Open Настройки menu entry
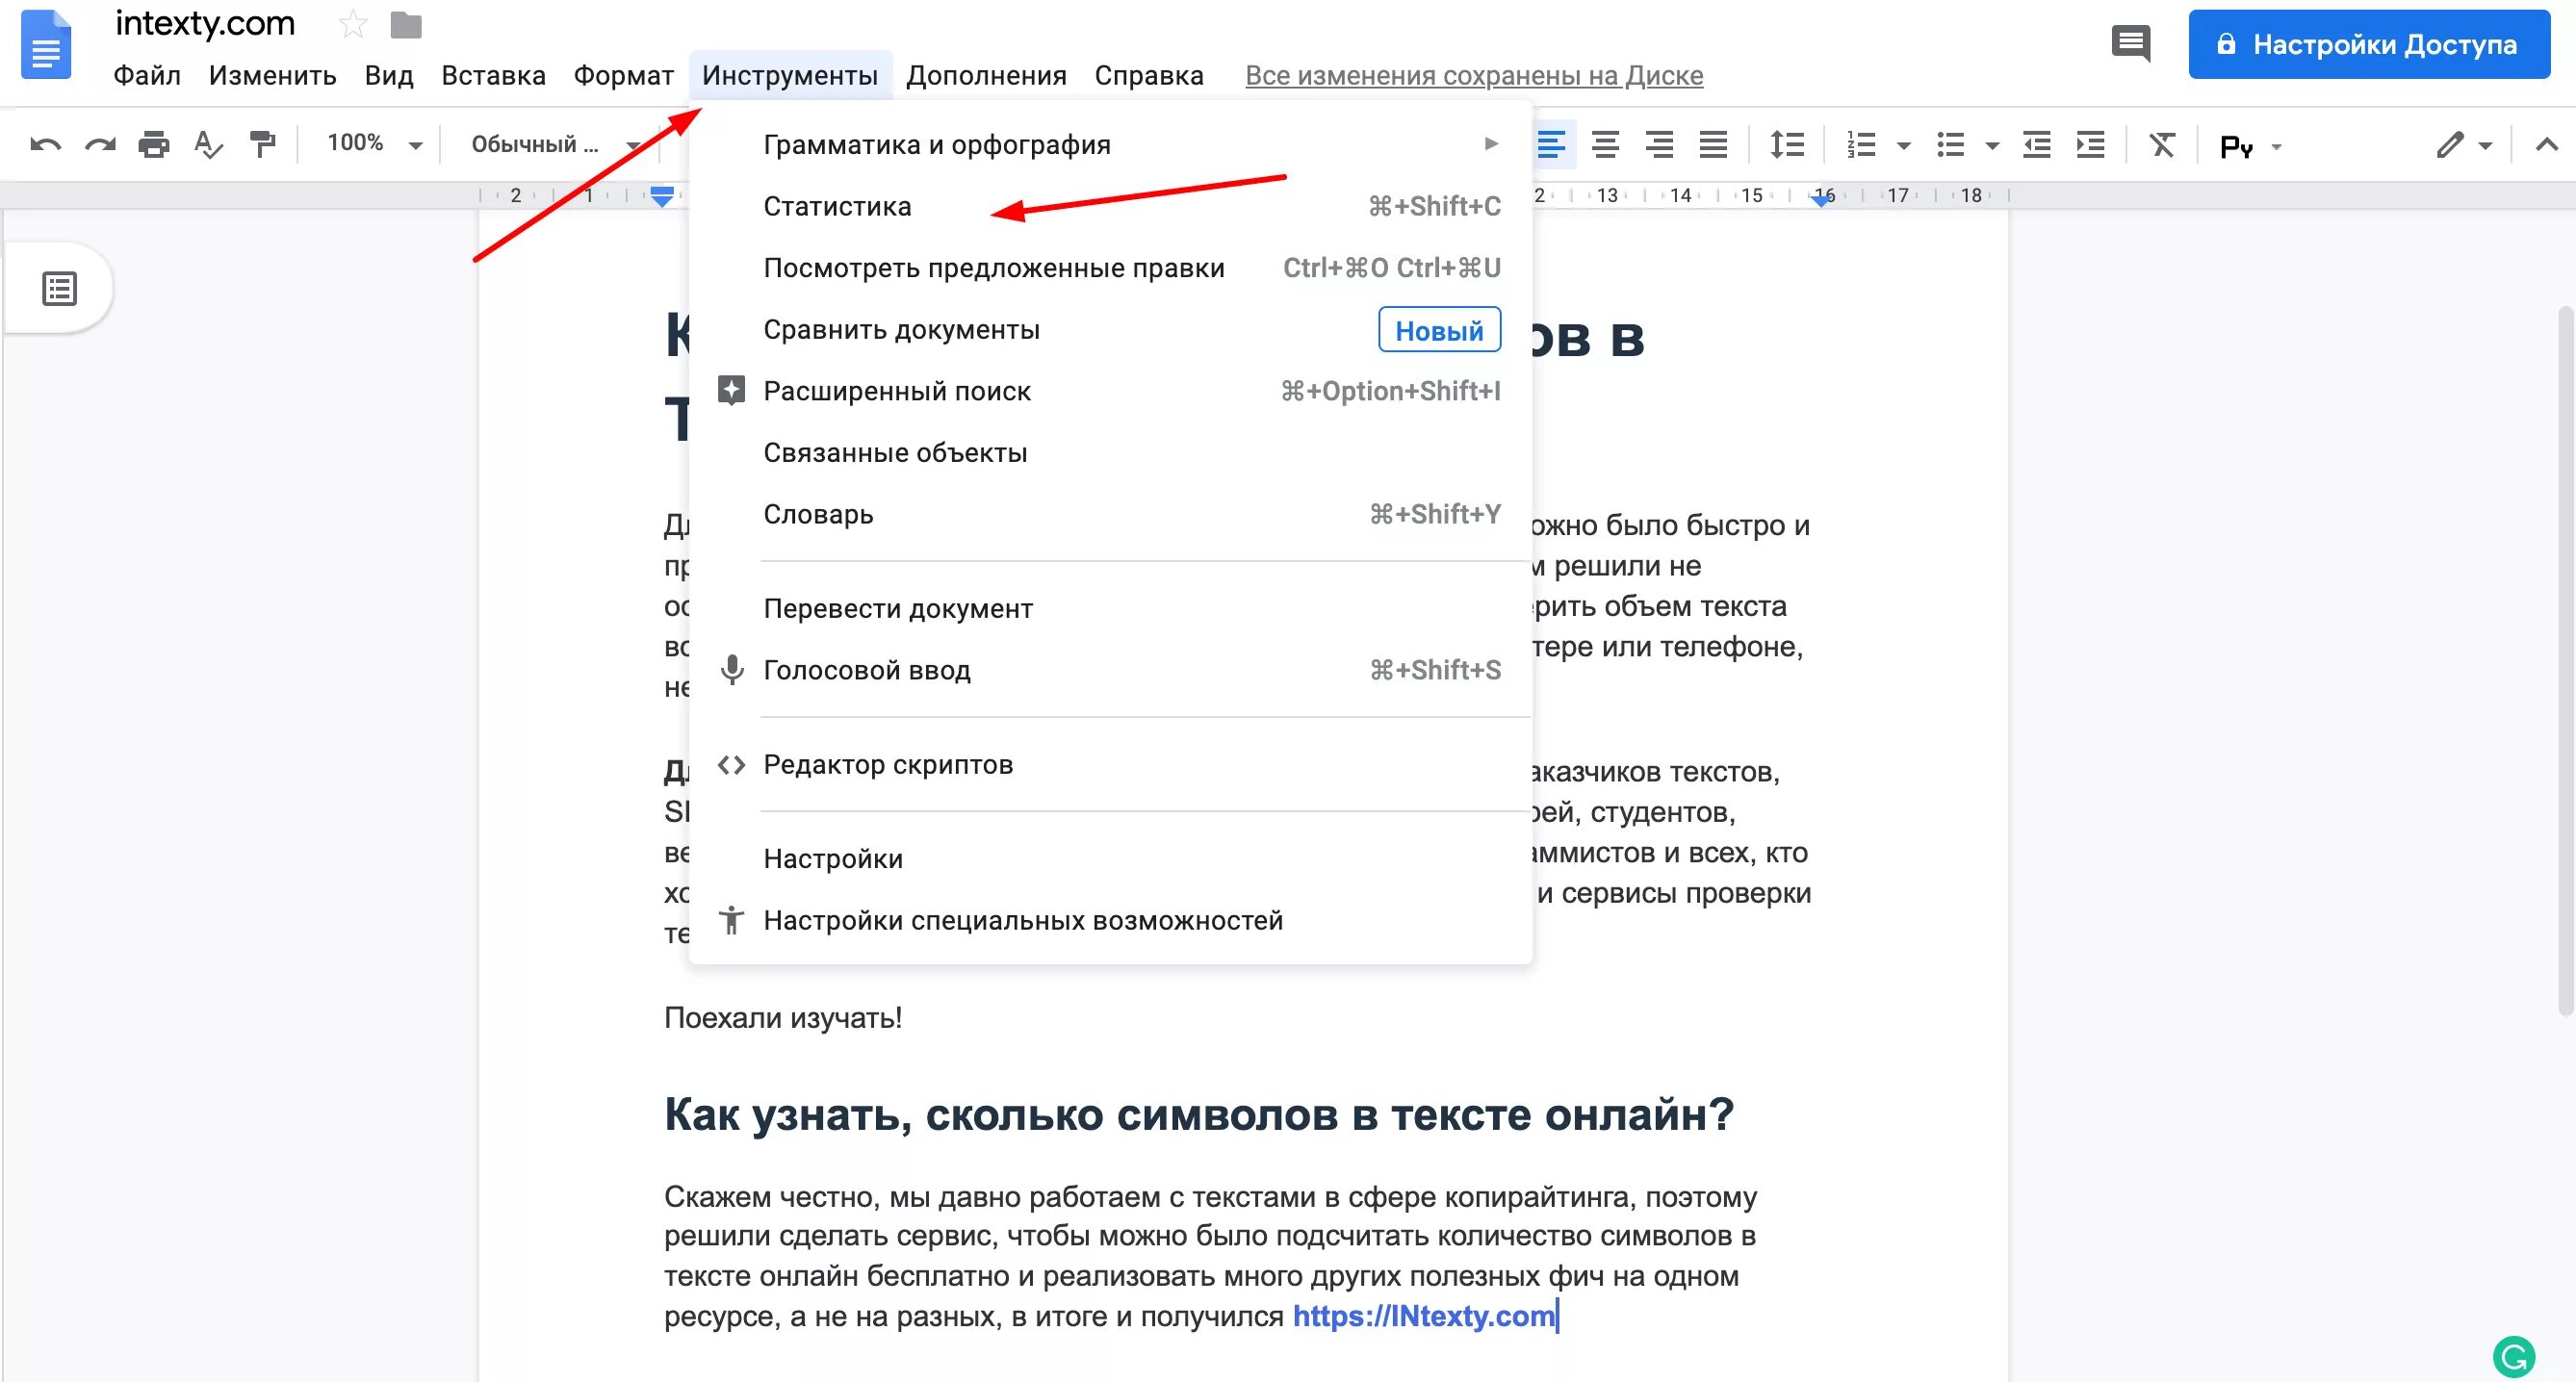 (x=1110, y=858)
